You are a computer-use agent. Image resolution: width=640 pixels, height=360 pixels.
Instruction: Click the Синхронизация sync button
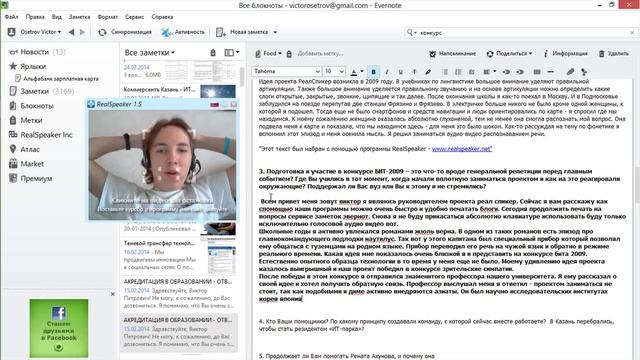click(124, 32)
